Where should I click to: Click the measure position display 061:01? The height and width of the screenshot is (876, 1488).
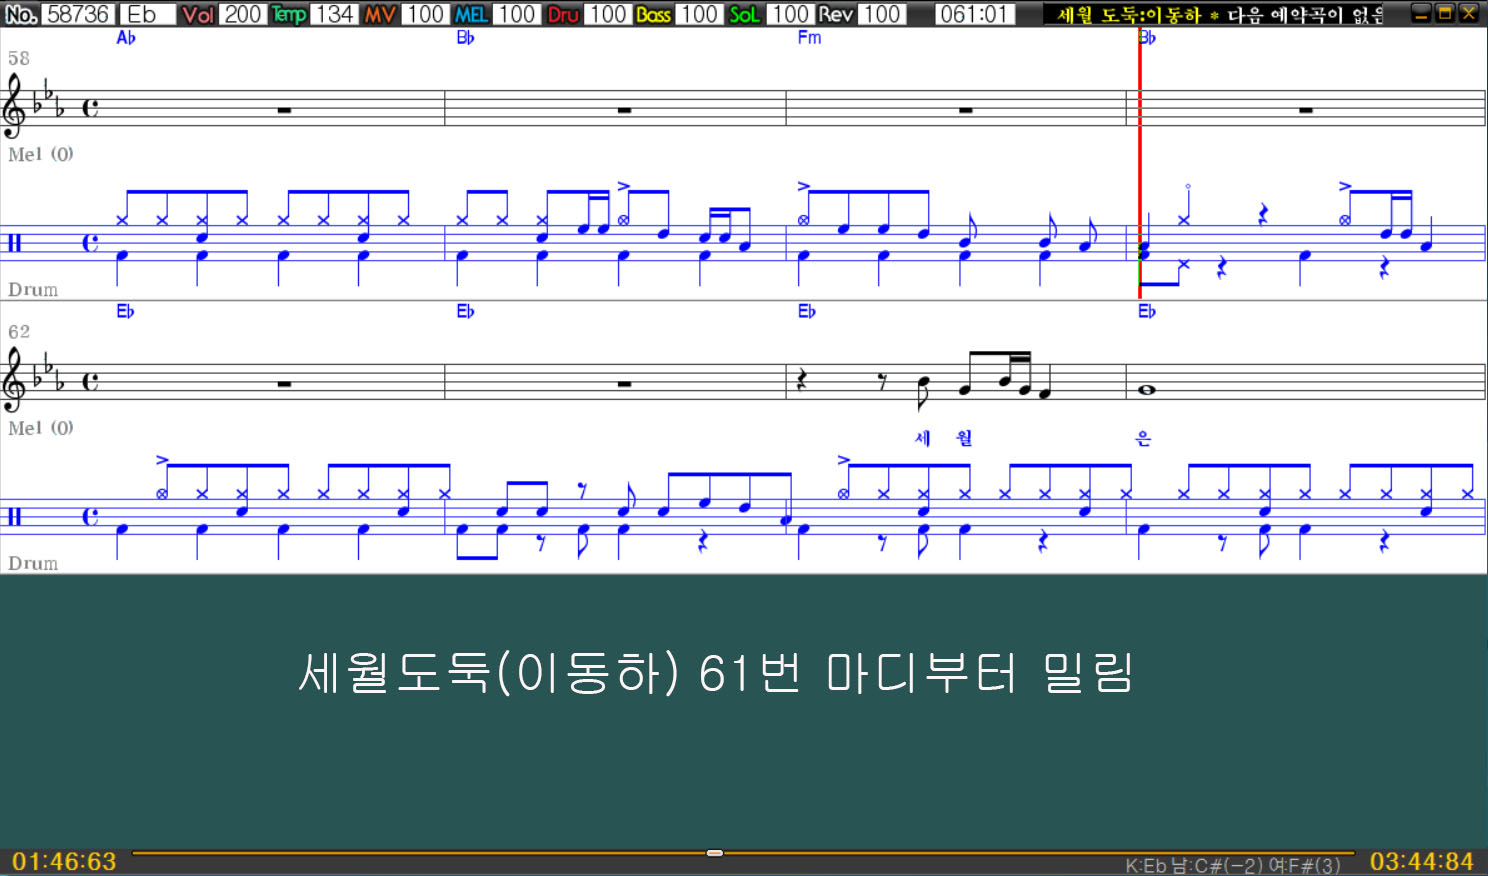click(974, 14)
